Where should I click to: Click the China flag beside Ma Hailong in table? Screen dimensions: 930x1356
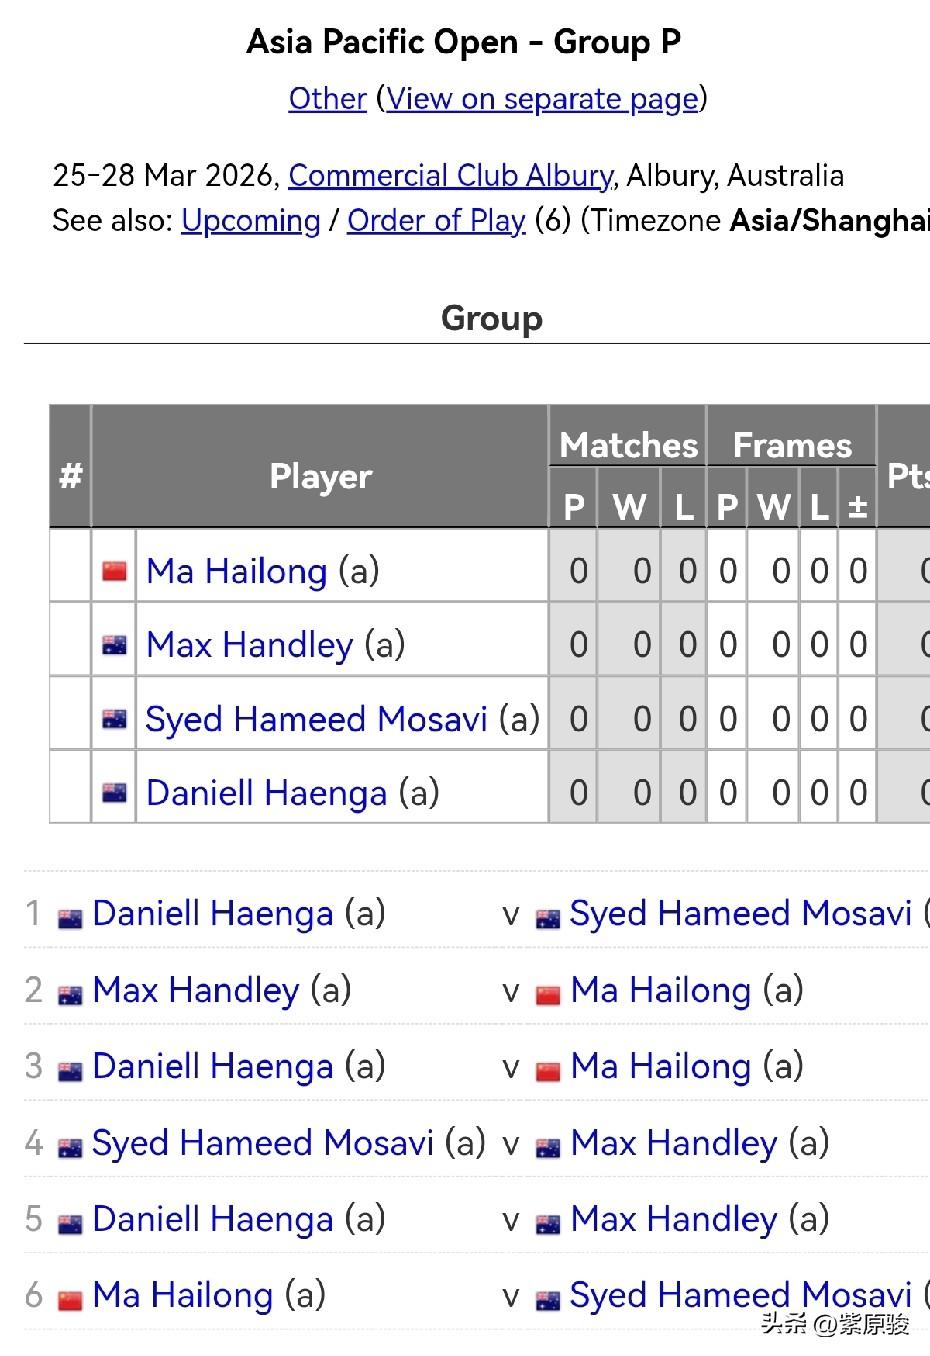pyautogui.click(x=115, y=571)
